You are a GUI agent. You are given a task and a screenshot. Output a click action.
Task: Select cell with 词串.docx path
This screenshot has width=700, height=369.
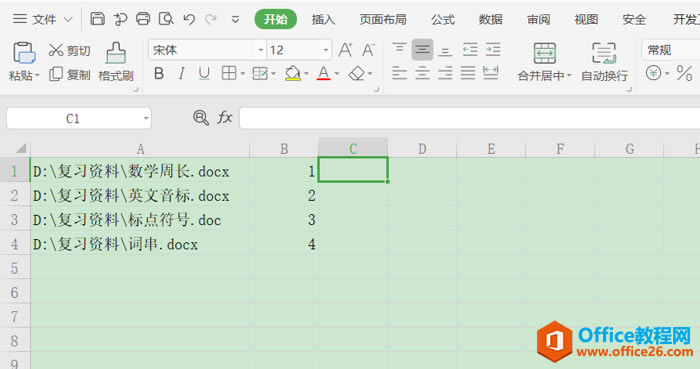pyautogui.click(x=140, y=244)
